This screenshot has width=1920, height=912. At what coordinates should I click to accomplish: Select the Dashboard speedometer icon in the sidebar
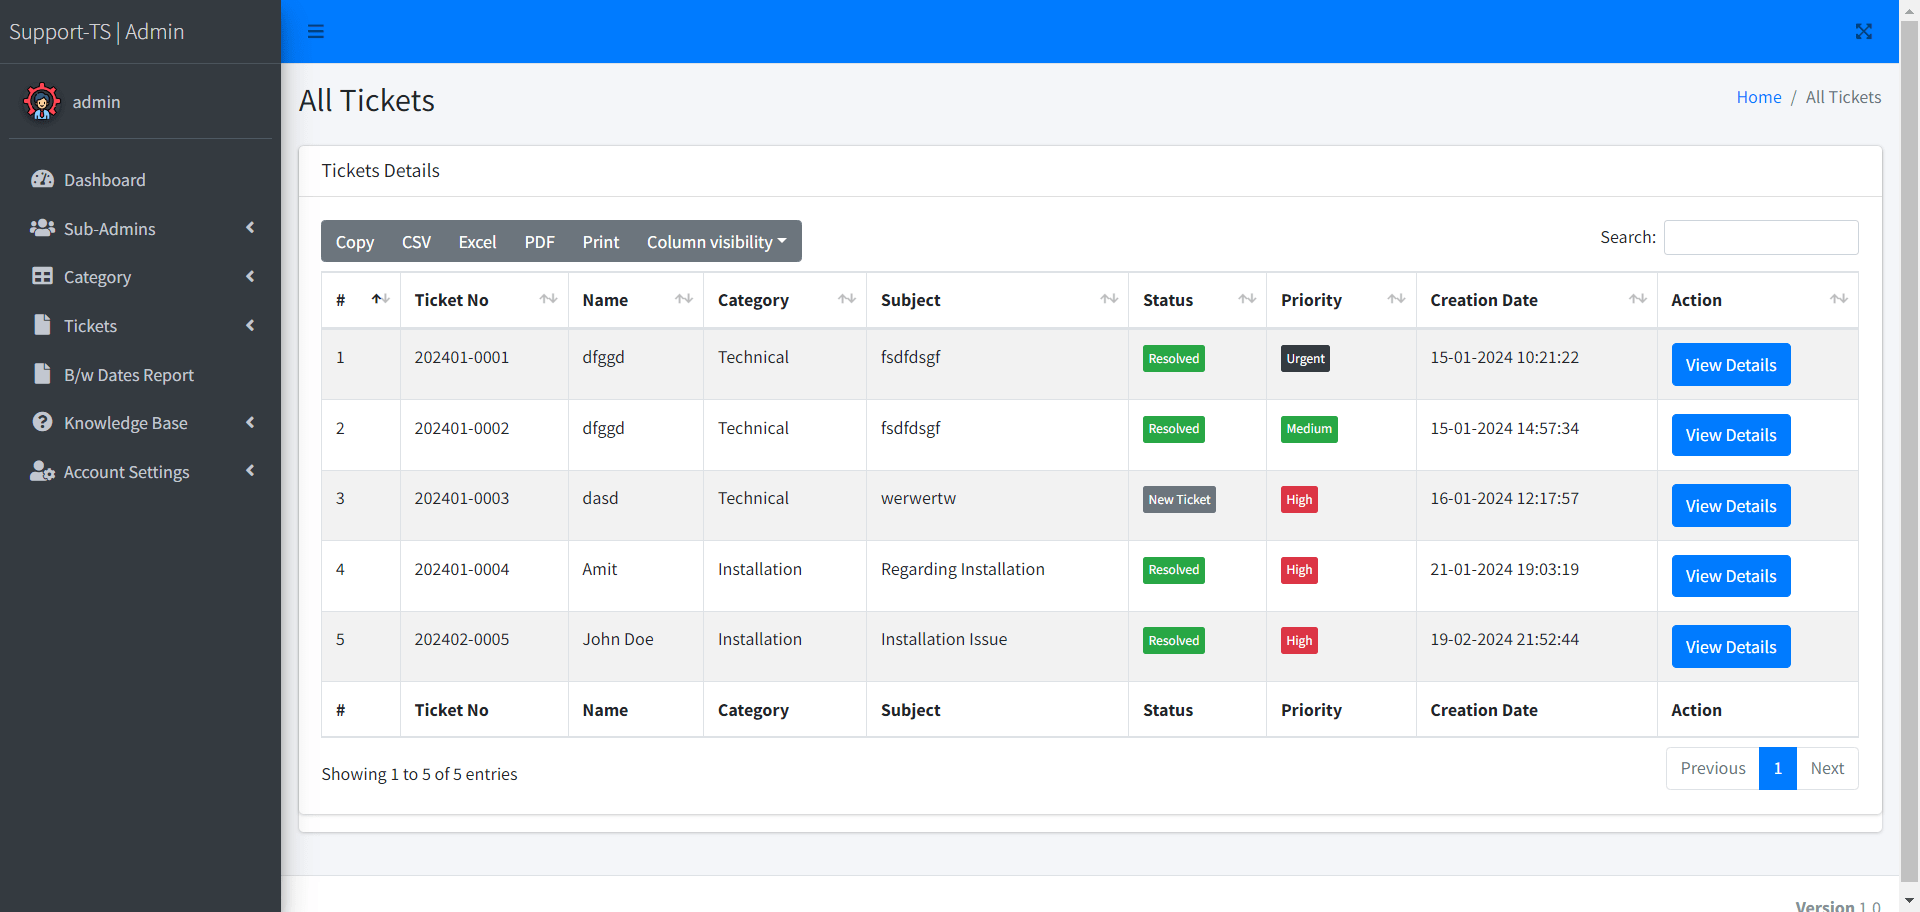click(42, 179)
